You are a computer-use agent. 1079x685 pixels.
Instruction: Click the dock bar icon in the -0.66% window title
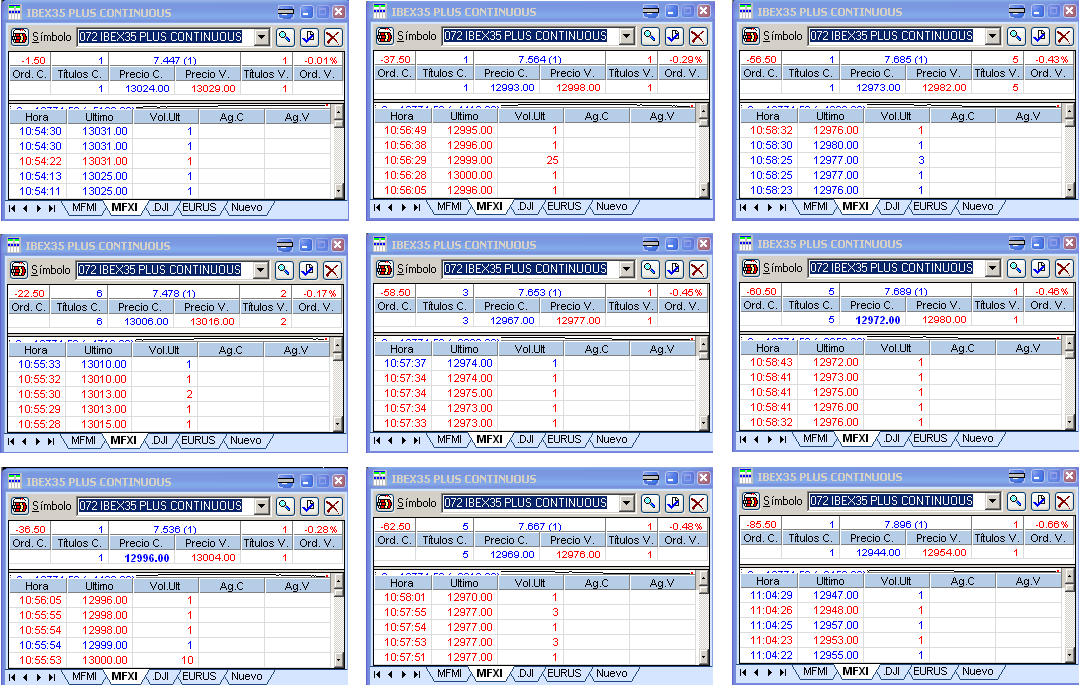pyautogui.click(x=1016, y=476)
